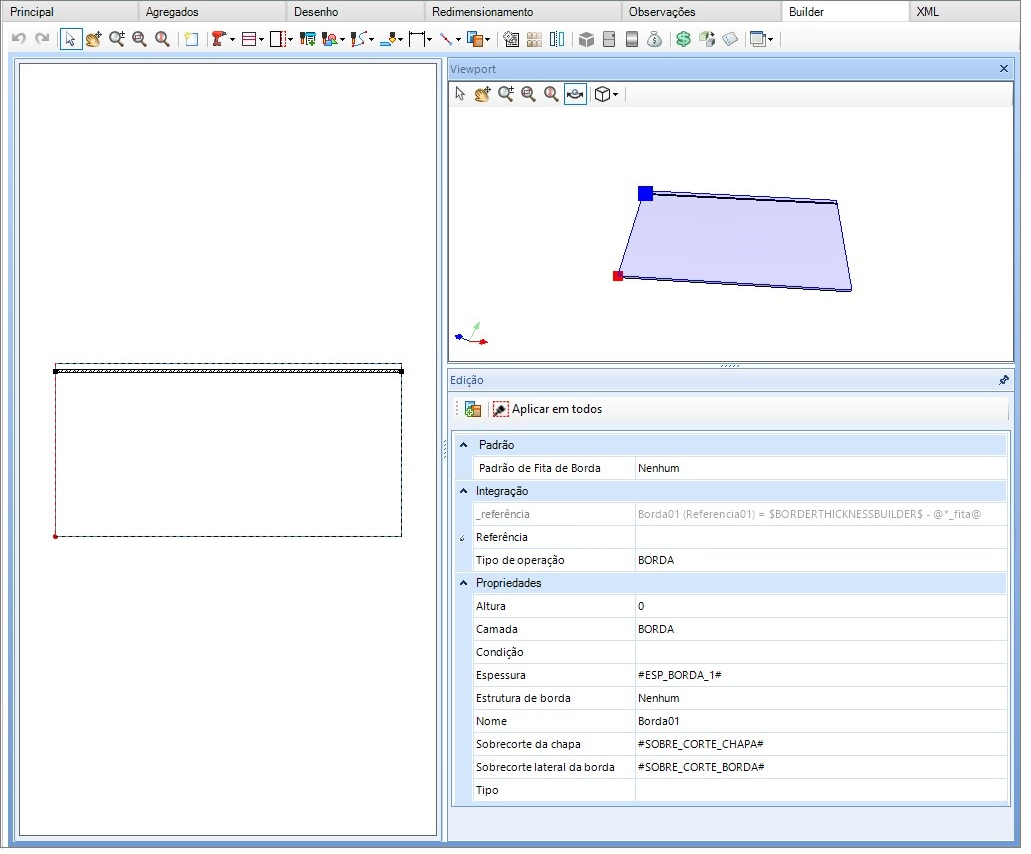Screen dimensions: 1031x854
Task: Click the zoom 1:1 magnifier in main toolbar
Action: [x=162, y=39]
